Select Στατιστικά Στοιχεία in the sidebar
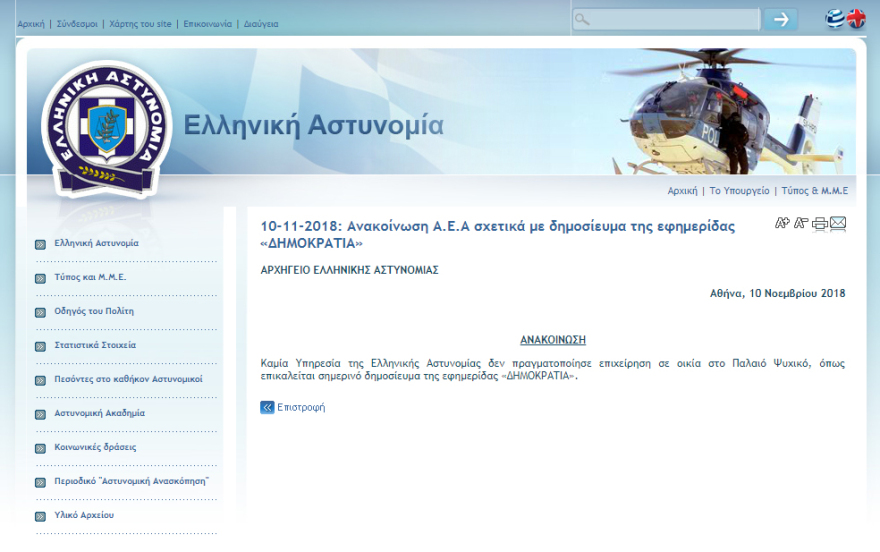This screenshot has height=552, width=880. pos(95,345)
